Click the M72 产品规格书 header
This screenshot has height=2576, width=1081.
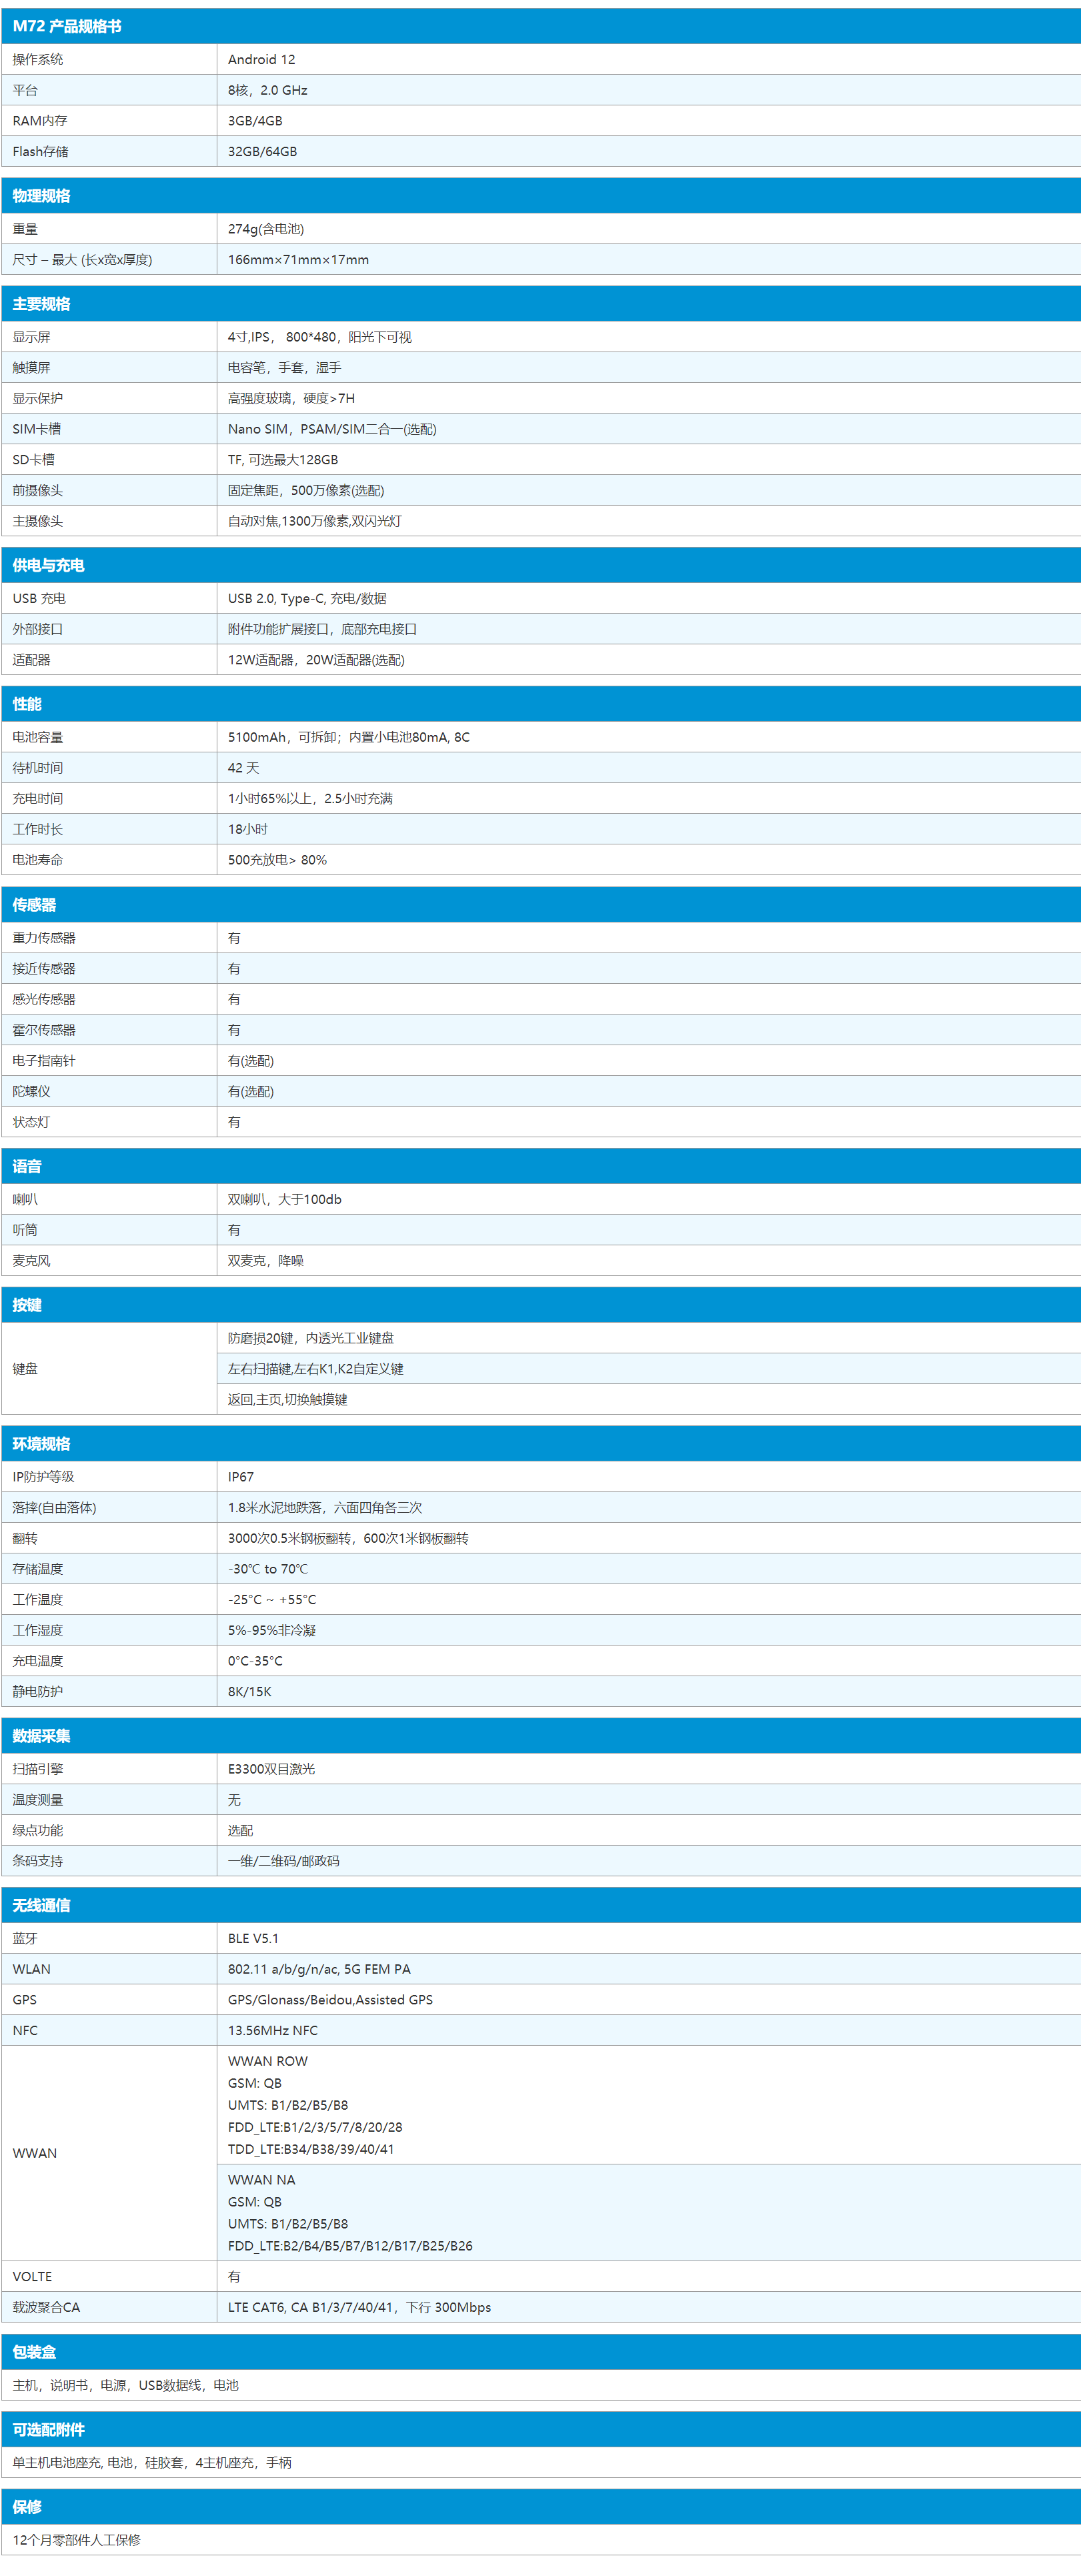click(x=67, y=26)
